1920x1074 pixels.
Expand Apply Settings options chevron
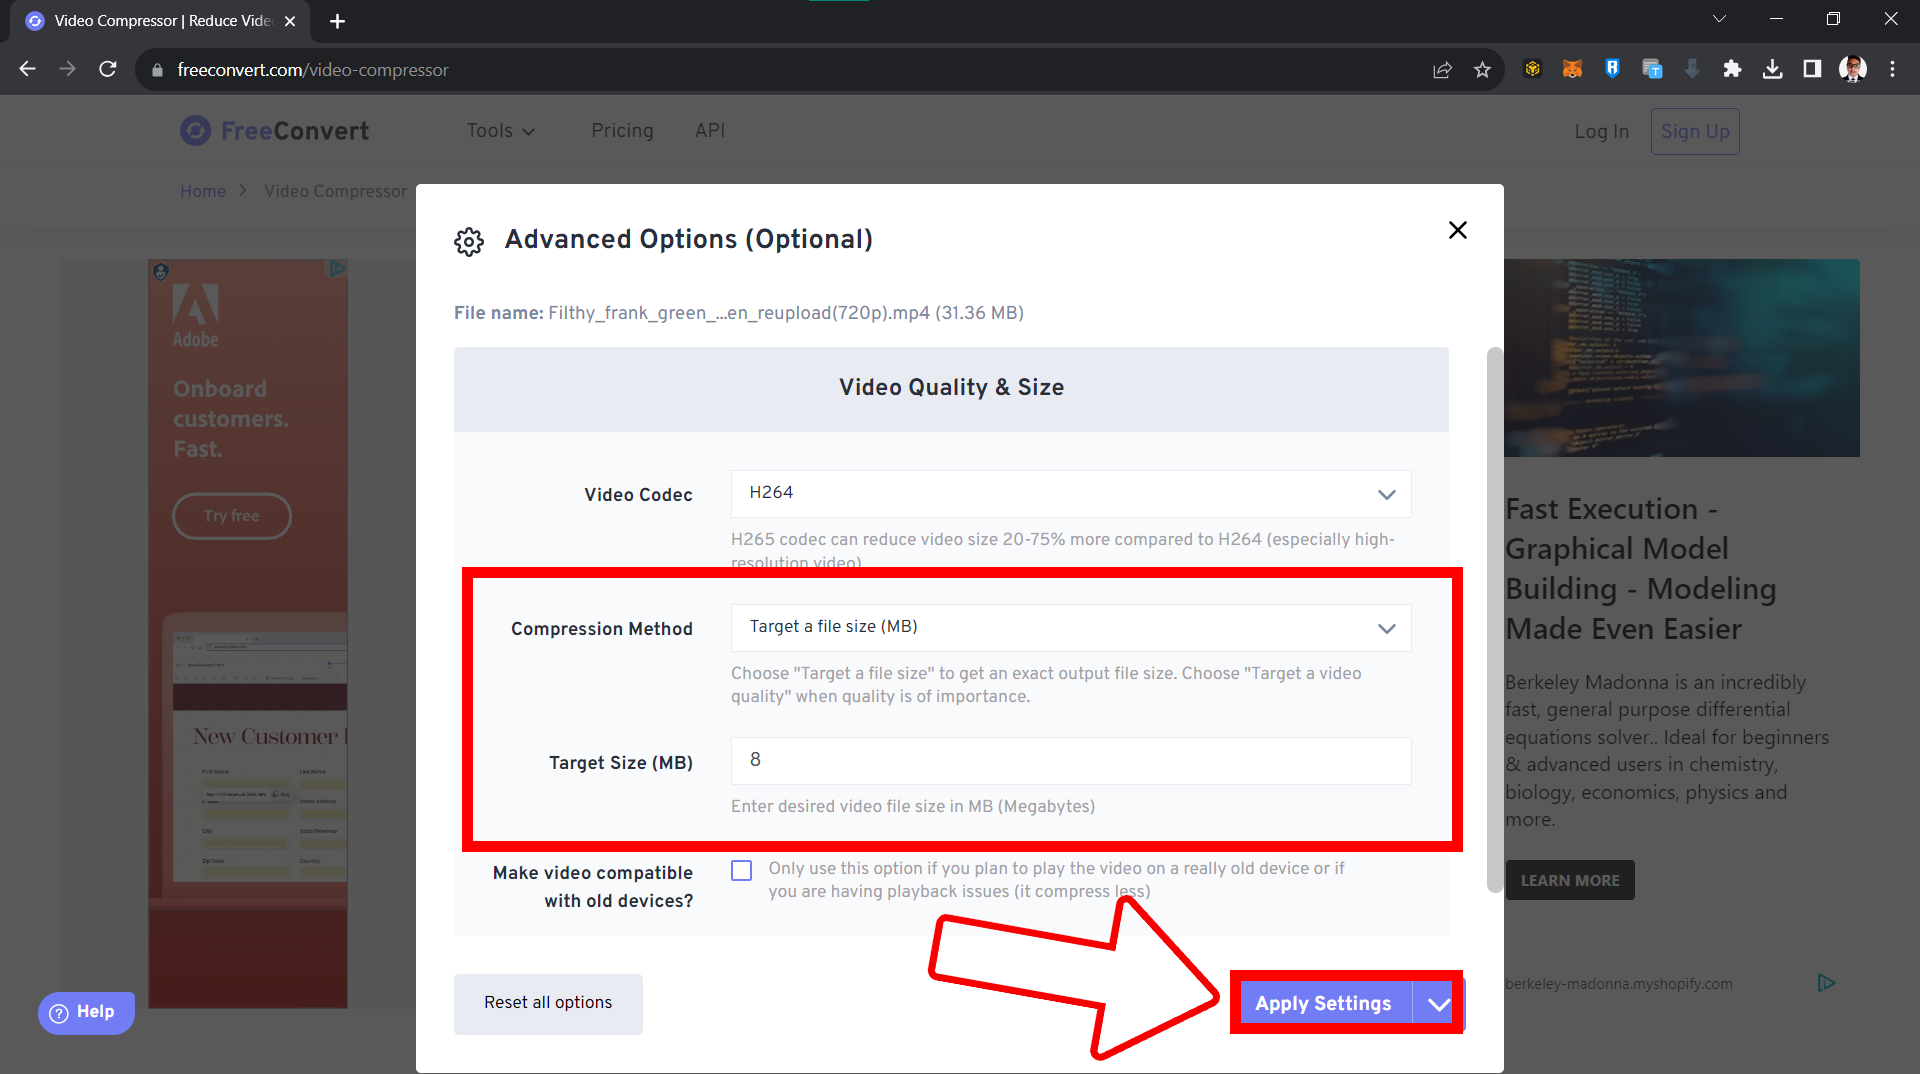point(1437,1003)
